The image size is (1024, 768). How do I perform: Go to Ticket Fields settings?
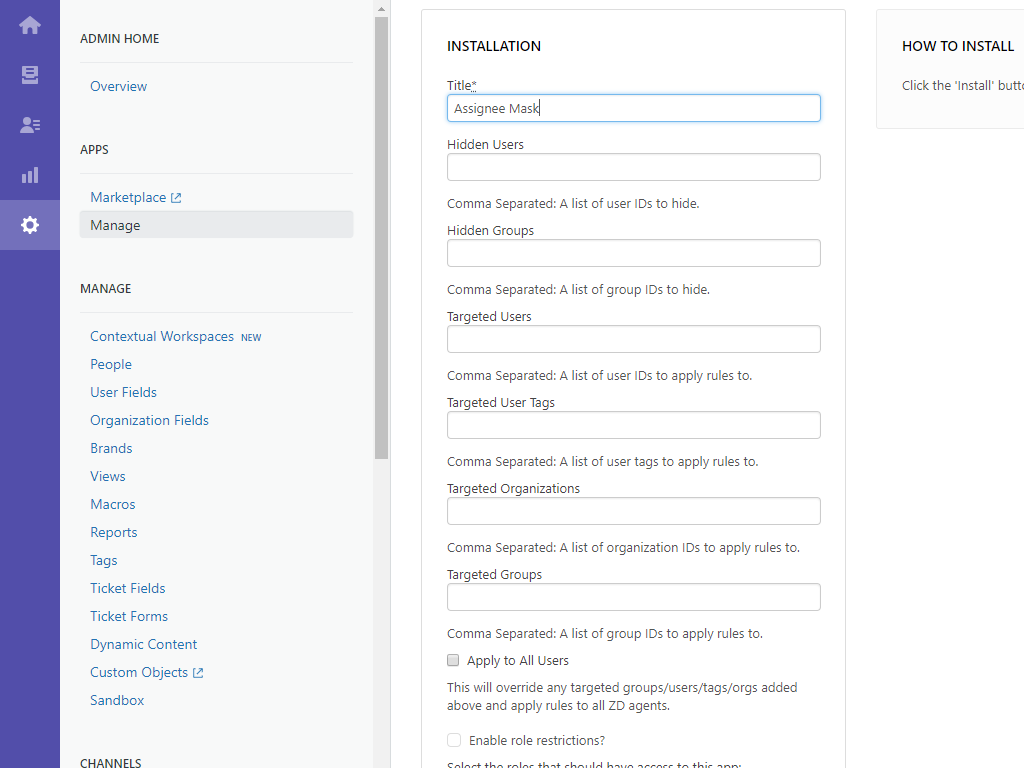(x=128, y=588)
